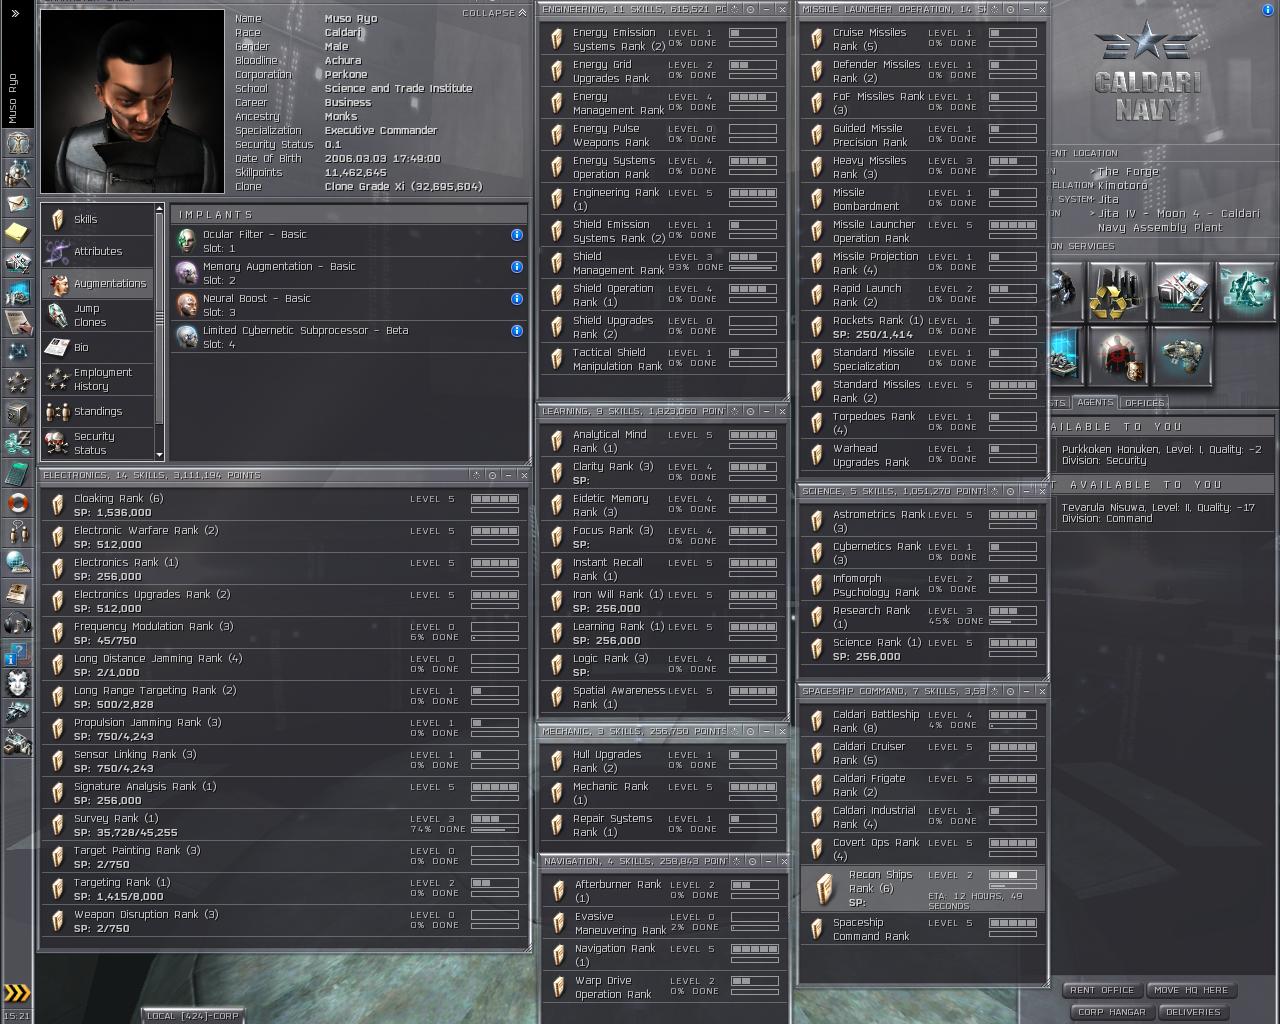Click the pale face icon in sidebar
The image size is (1280, 1024).
[x=17, y=683]
